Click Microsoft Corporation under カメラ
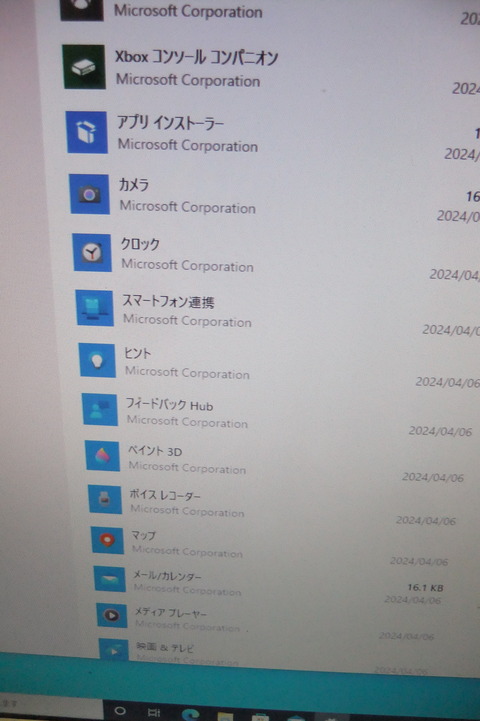Image resolution: width=480 pixels, height=721 pixels. (188, 207)
